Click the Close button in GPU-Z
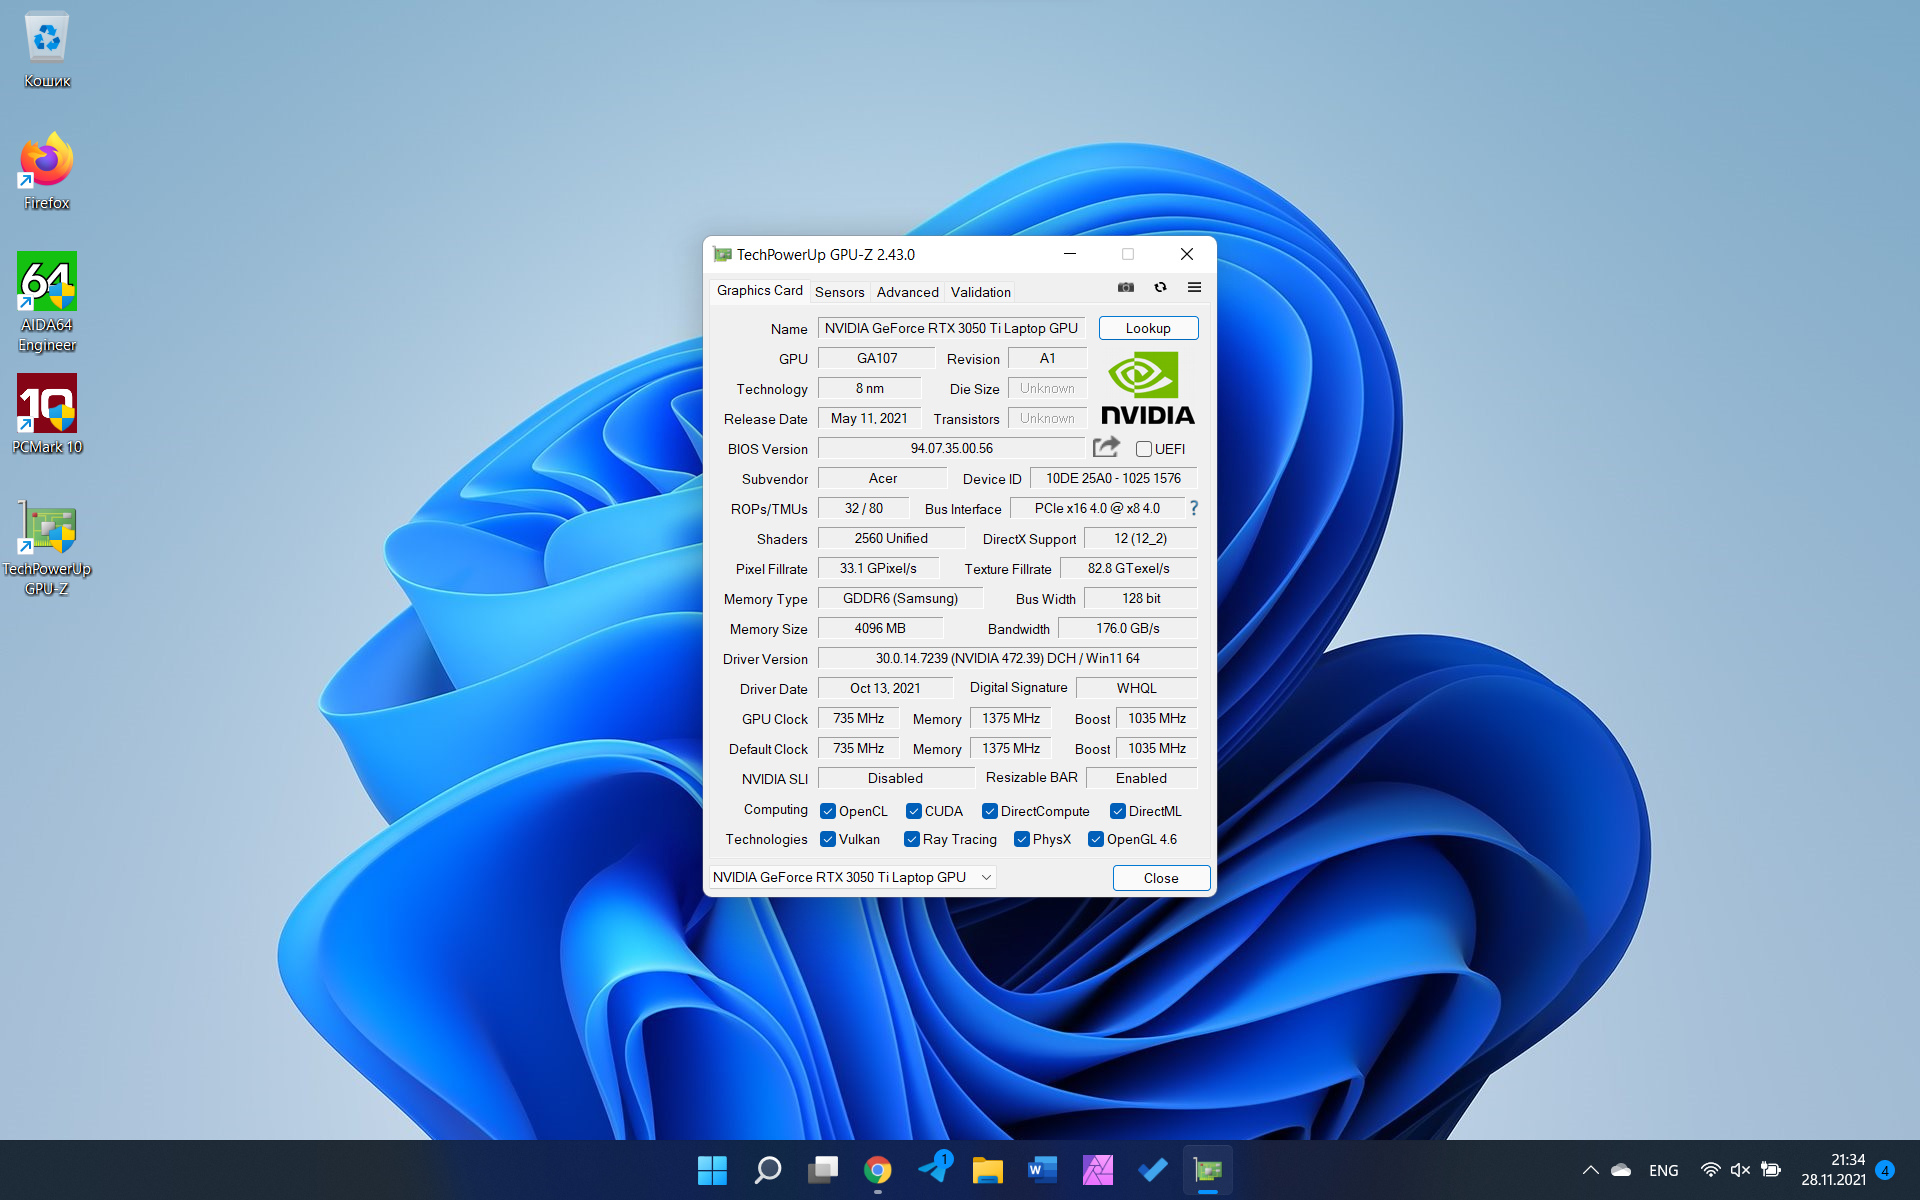Screen dimensions: 1920x1200 (x=1161, y=878)
